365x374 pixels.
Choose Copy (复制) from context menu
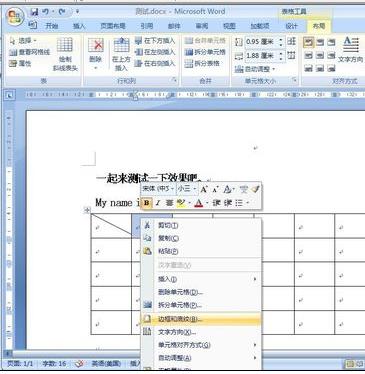click(x=202, y=238)
